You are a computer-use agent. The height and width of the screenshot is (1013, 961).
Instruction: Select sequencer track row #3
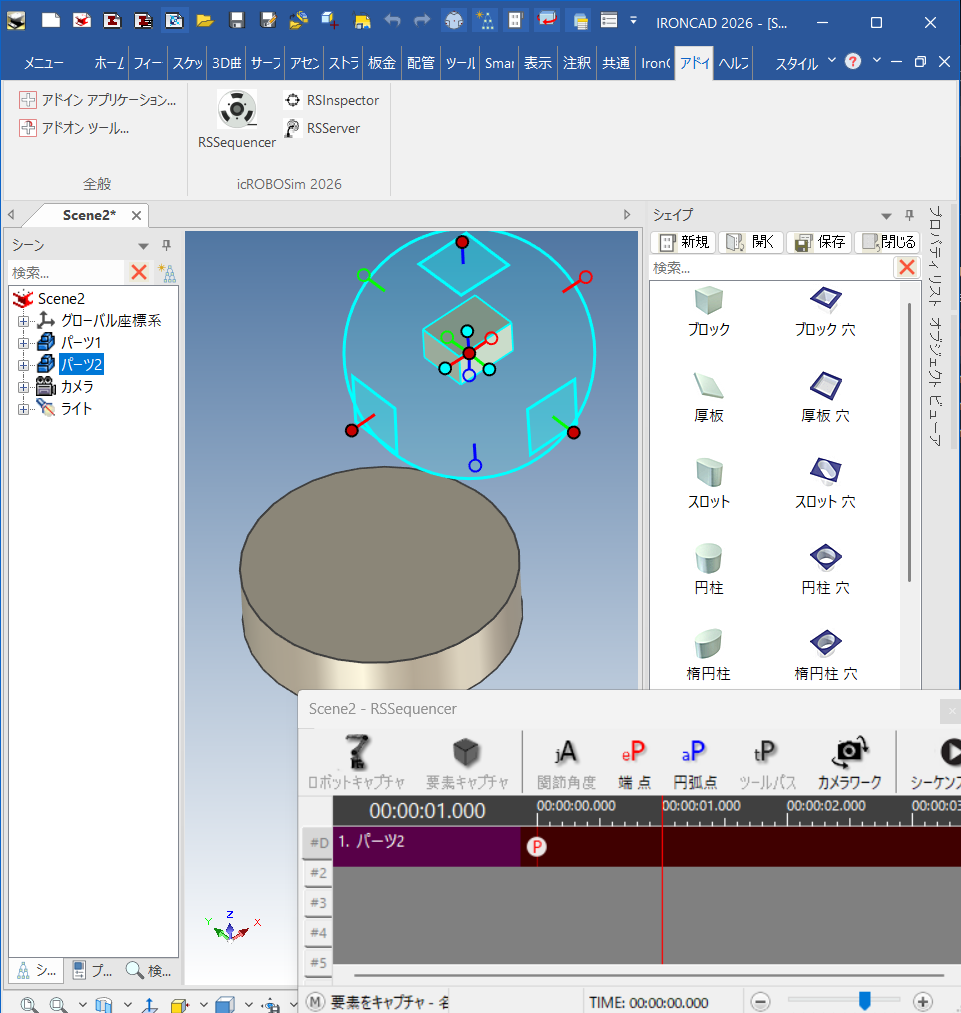[318, 903]
